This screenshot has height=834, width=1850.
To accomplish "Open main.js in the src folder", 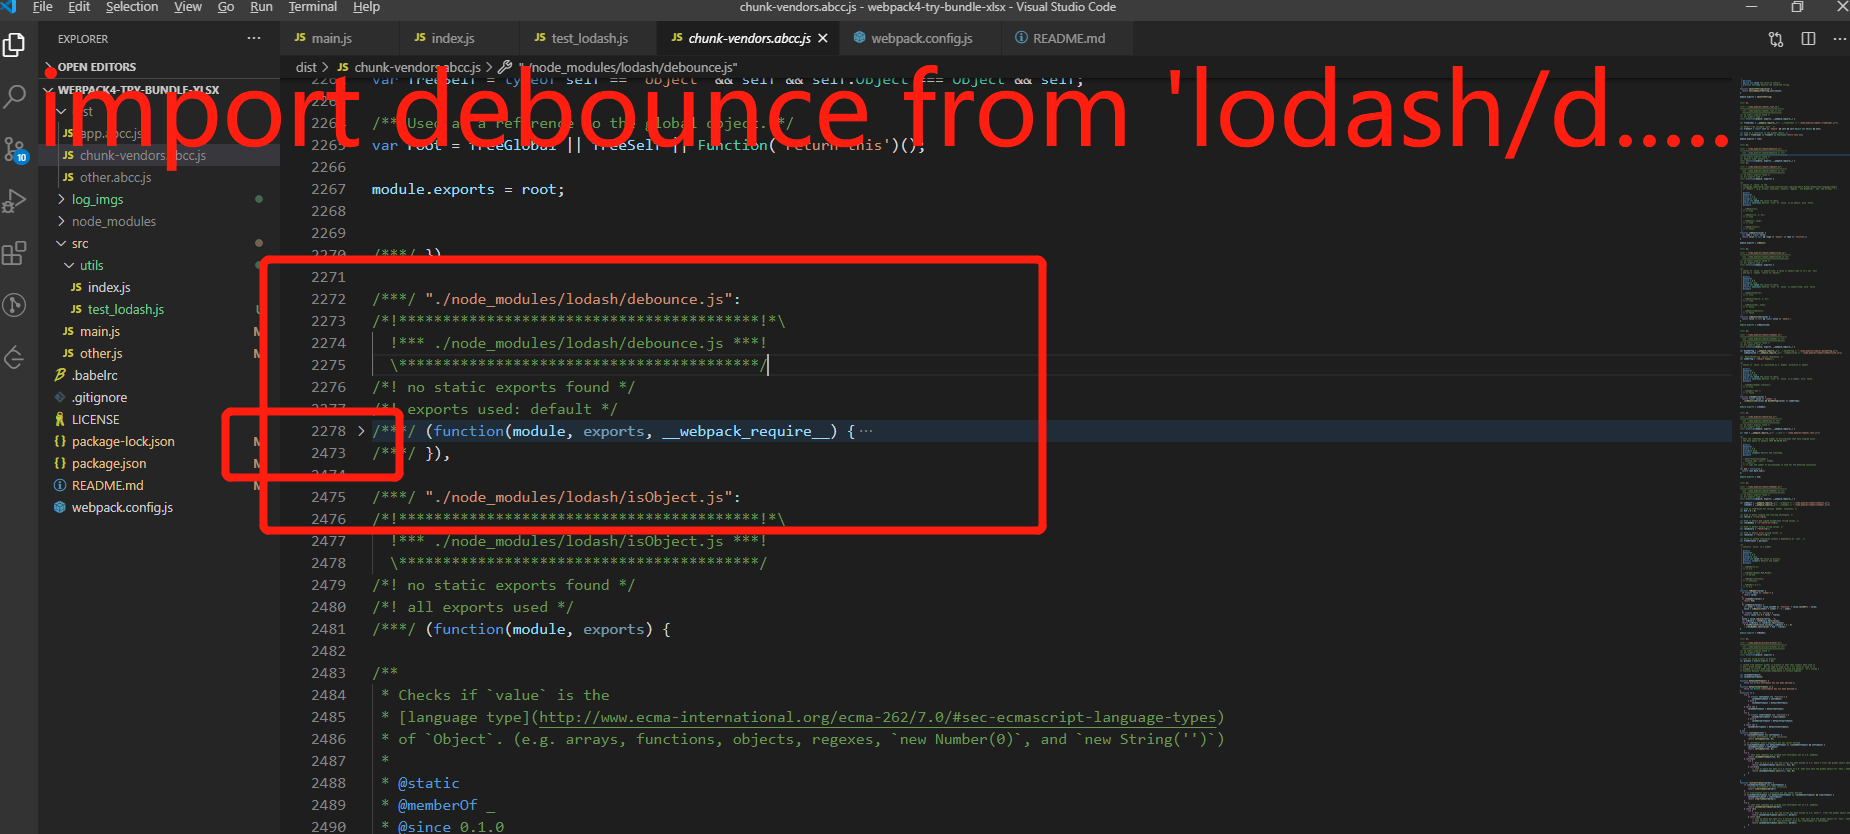I will click(x=100, y=331).
